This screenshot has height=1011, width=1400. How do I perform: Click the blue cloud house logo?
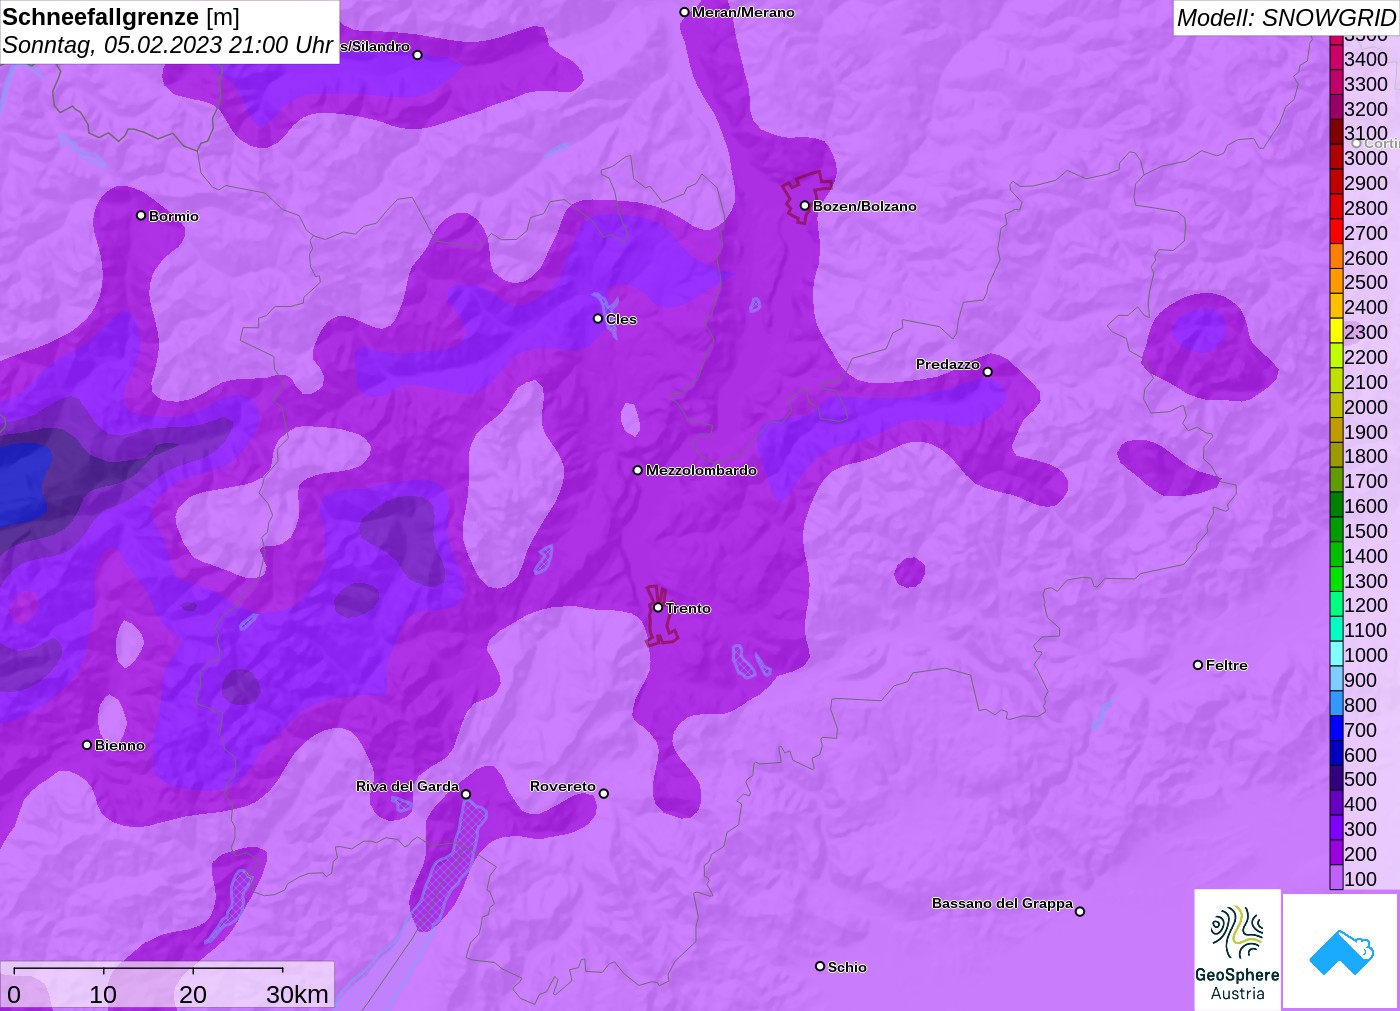tap(1340, 951)
